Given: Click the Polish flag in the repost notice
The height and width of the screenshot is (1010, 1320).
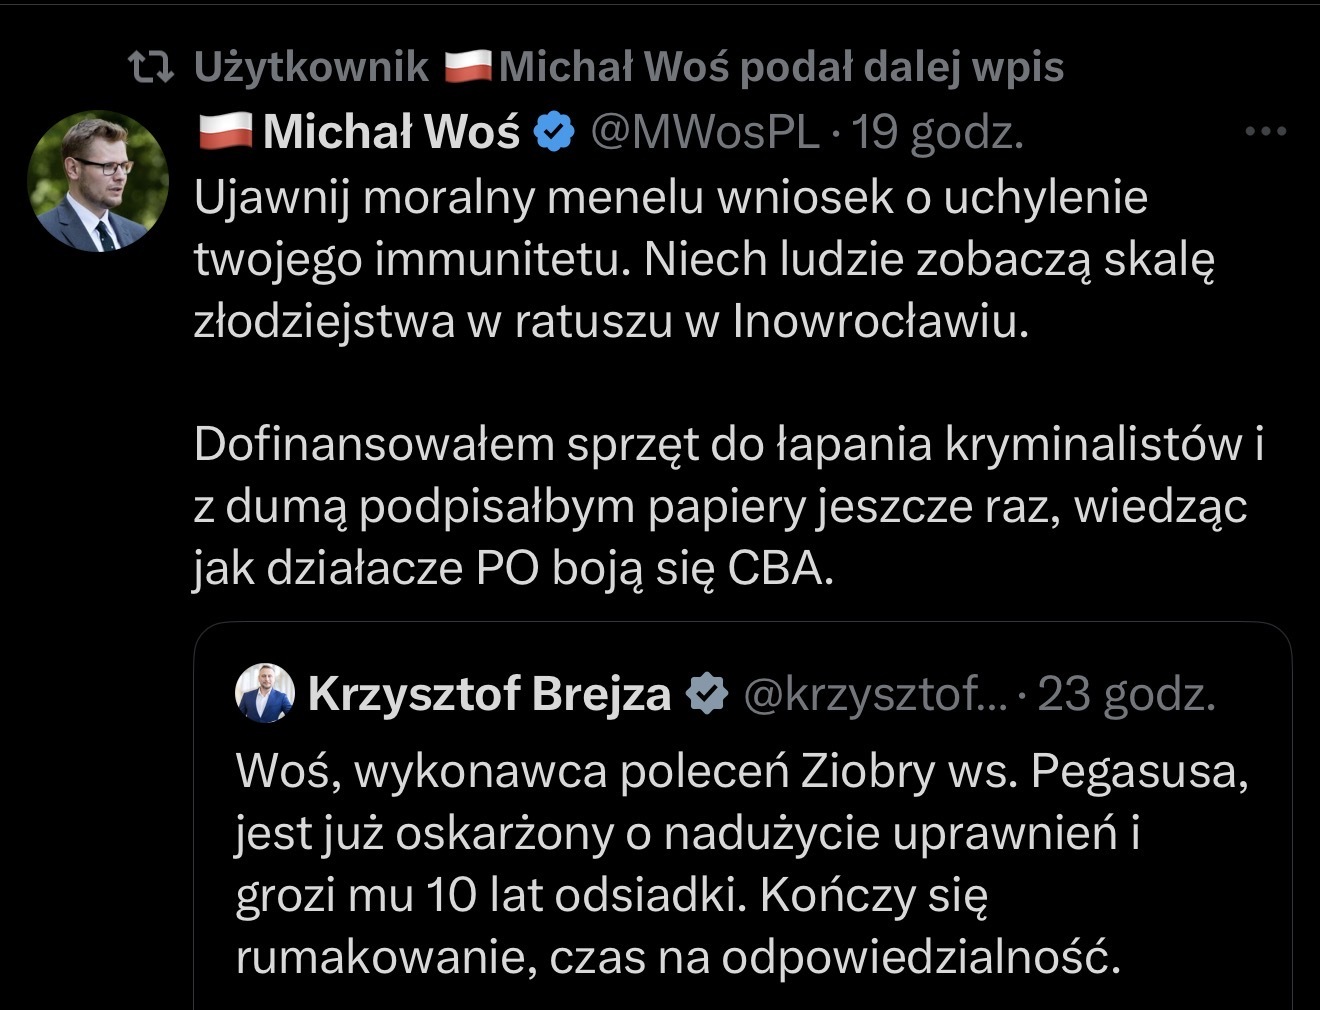Looking at the screenshot, I should coord(468,67).
